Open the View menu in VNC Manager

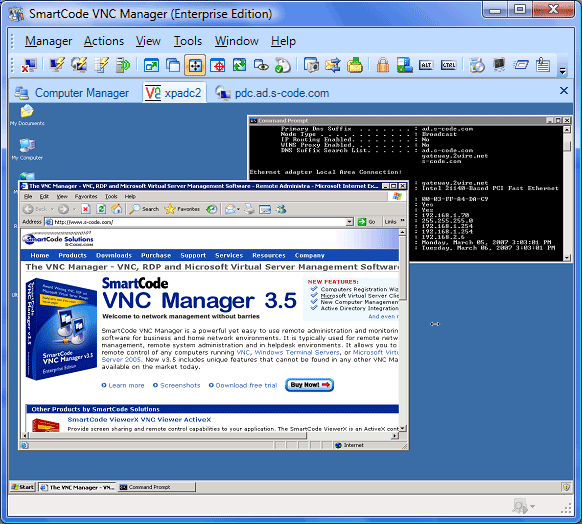tap(148, 41)
